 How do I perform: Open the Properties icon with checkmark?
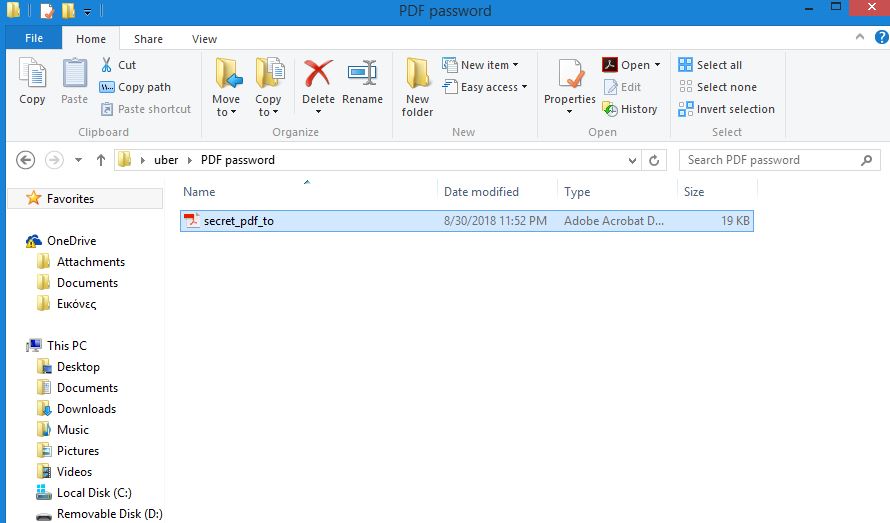[x=570, y=74]
